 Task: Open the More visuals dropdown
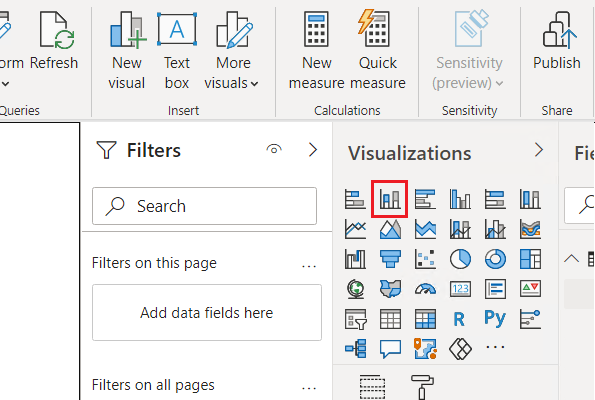coord(231,50)
